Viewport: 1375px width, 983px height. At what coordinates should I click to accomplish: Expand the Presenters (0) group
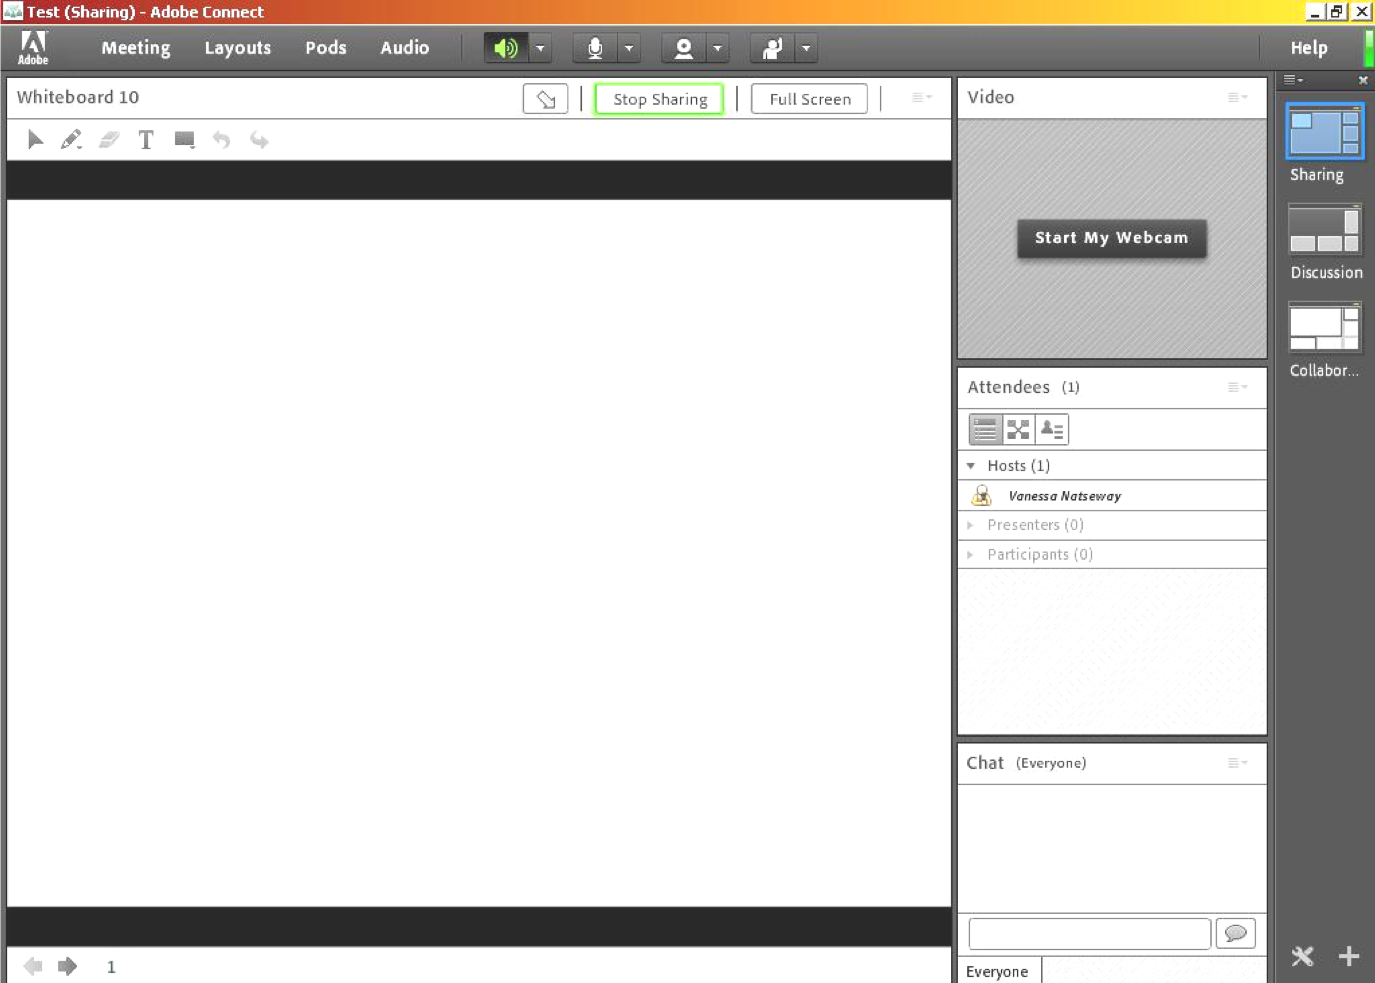(970, 525)
